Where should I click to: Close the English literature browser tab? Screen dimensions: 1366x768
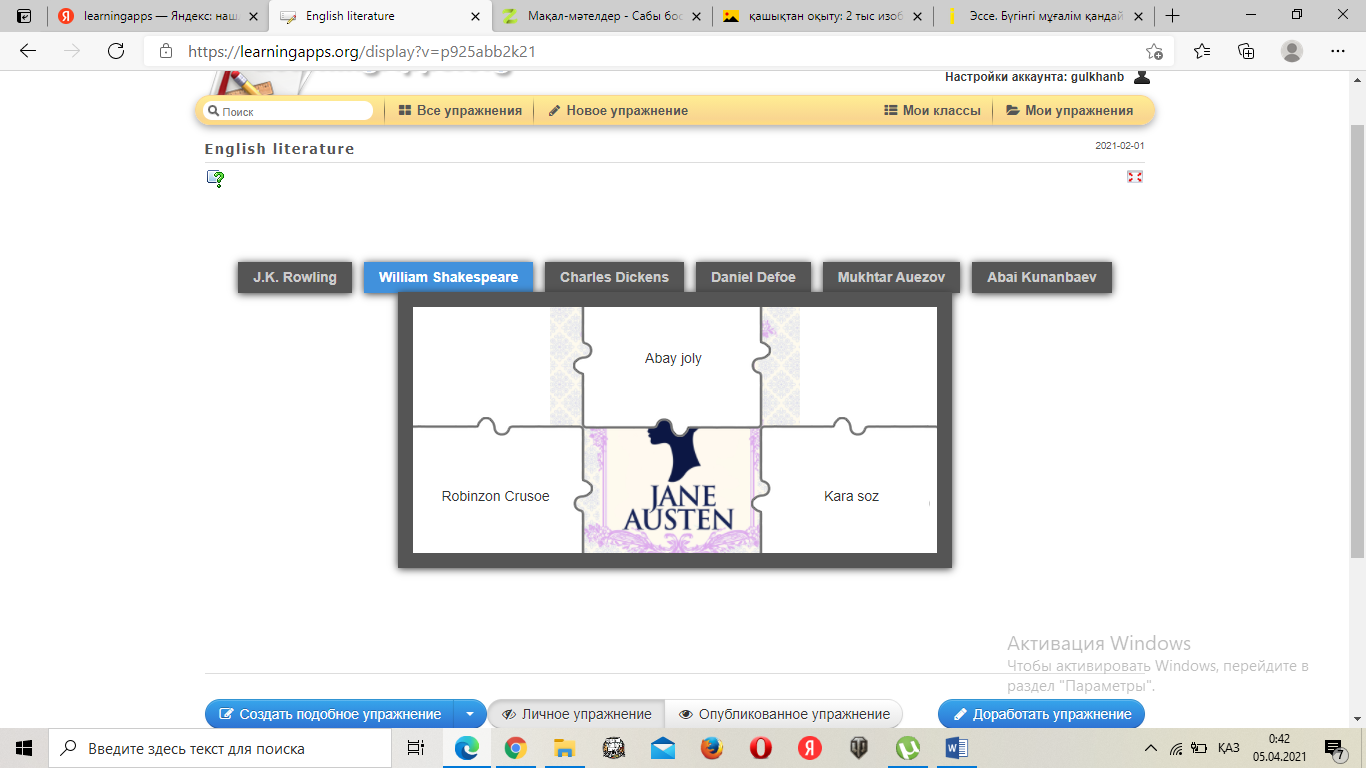(x=473, y=16)
